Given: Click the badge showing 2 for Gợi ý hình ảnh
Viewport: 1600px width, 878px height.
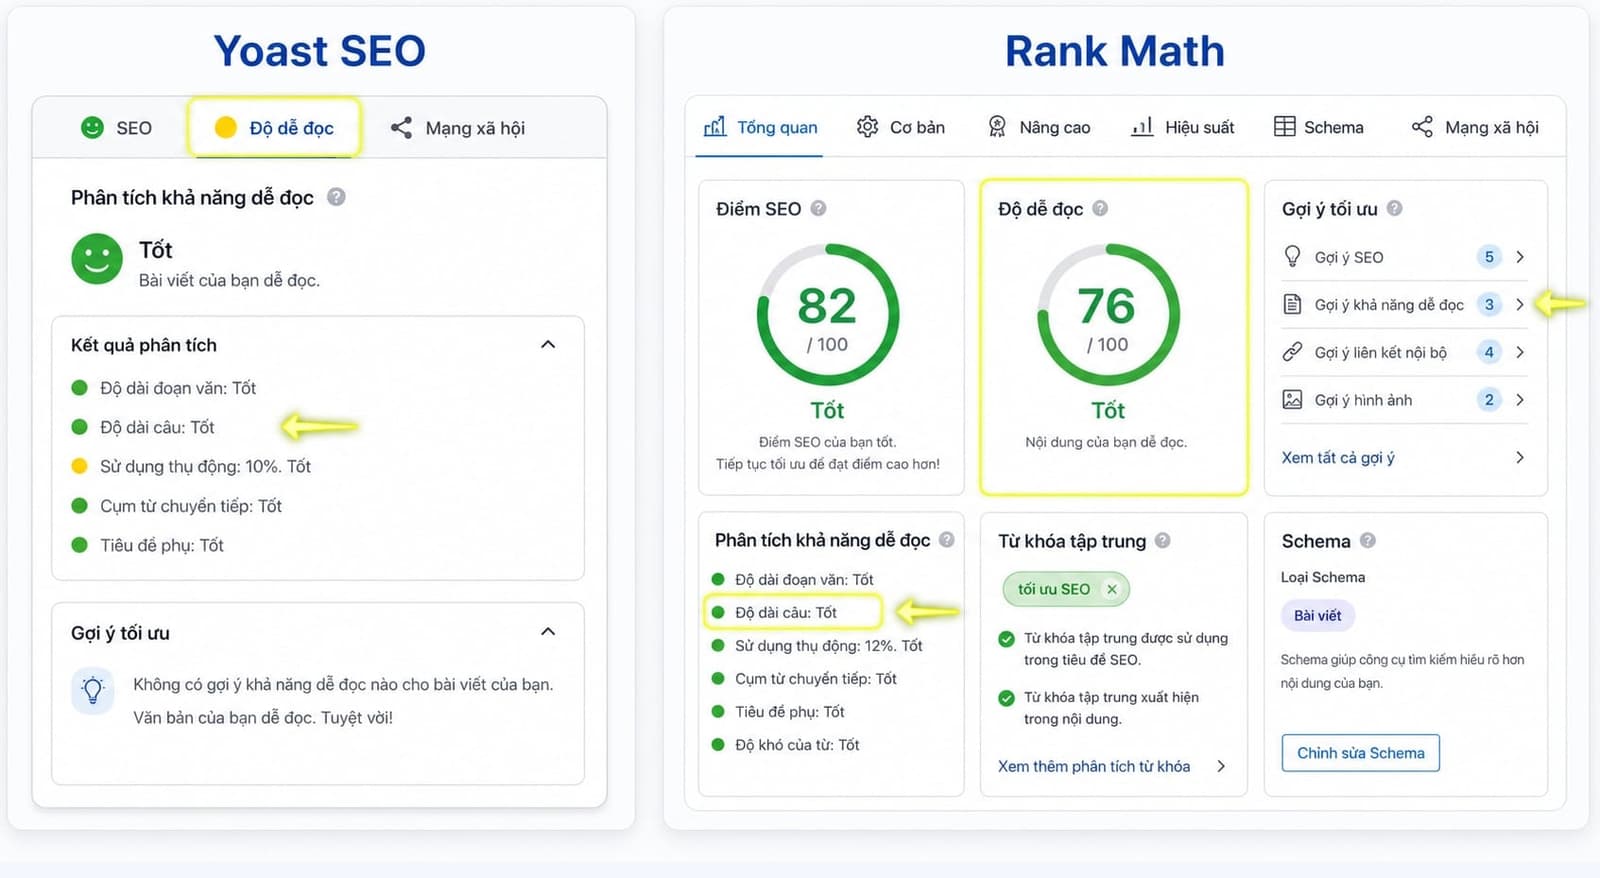Looking at the screenshot, I should coord(1489,400).
